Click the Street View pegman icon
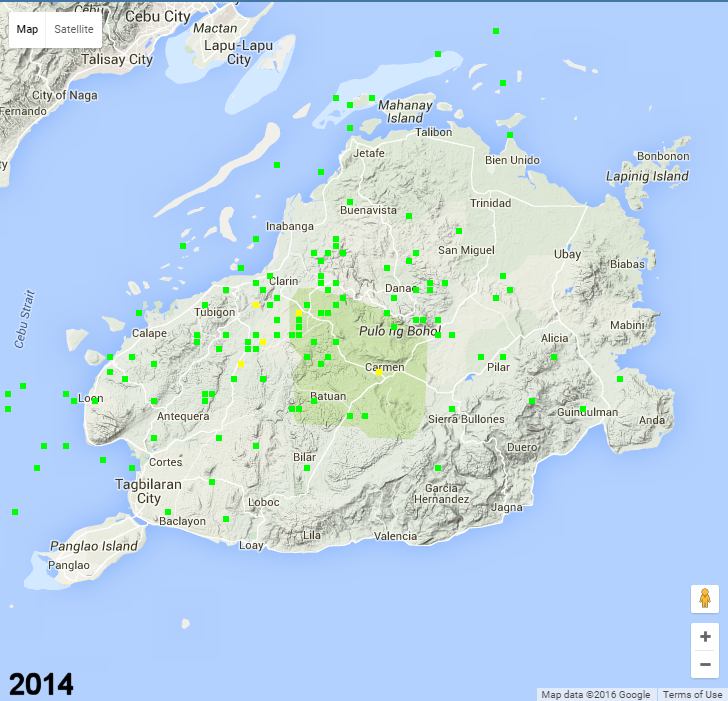 [705, 599]
